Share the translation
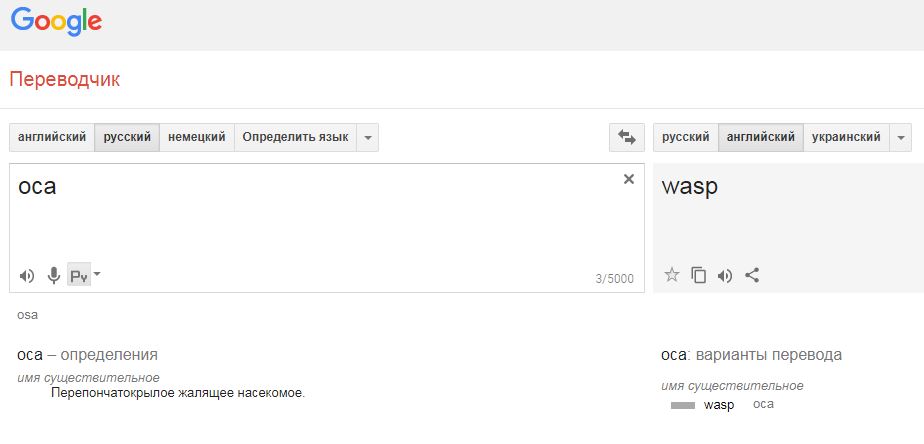Screen dimensions: 924x444 point(752,275)
